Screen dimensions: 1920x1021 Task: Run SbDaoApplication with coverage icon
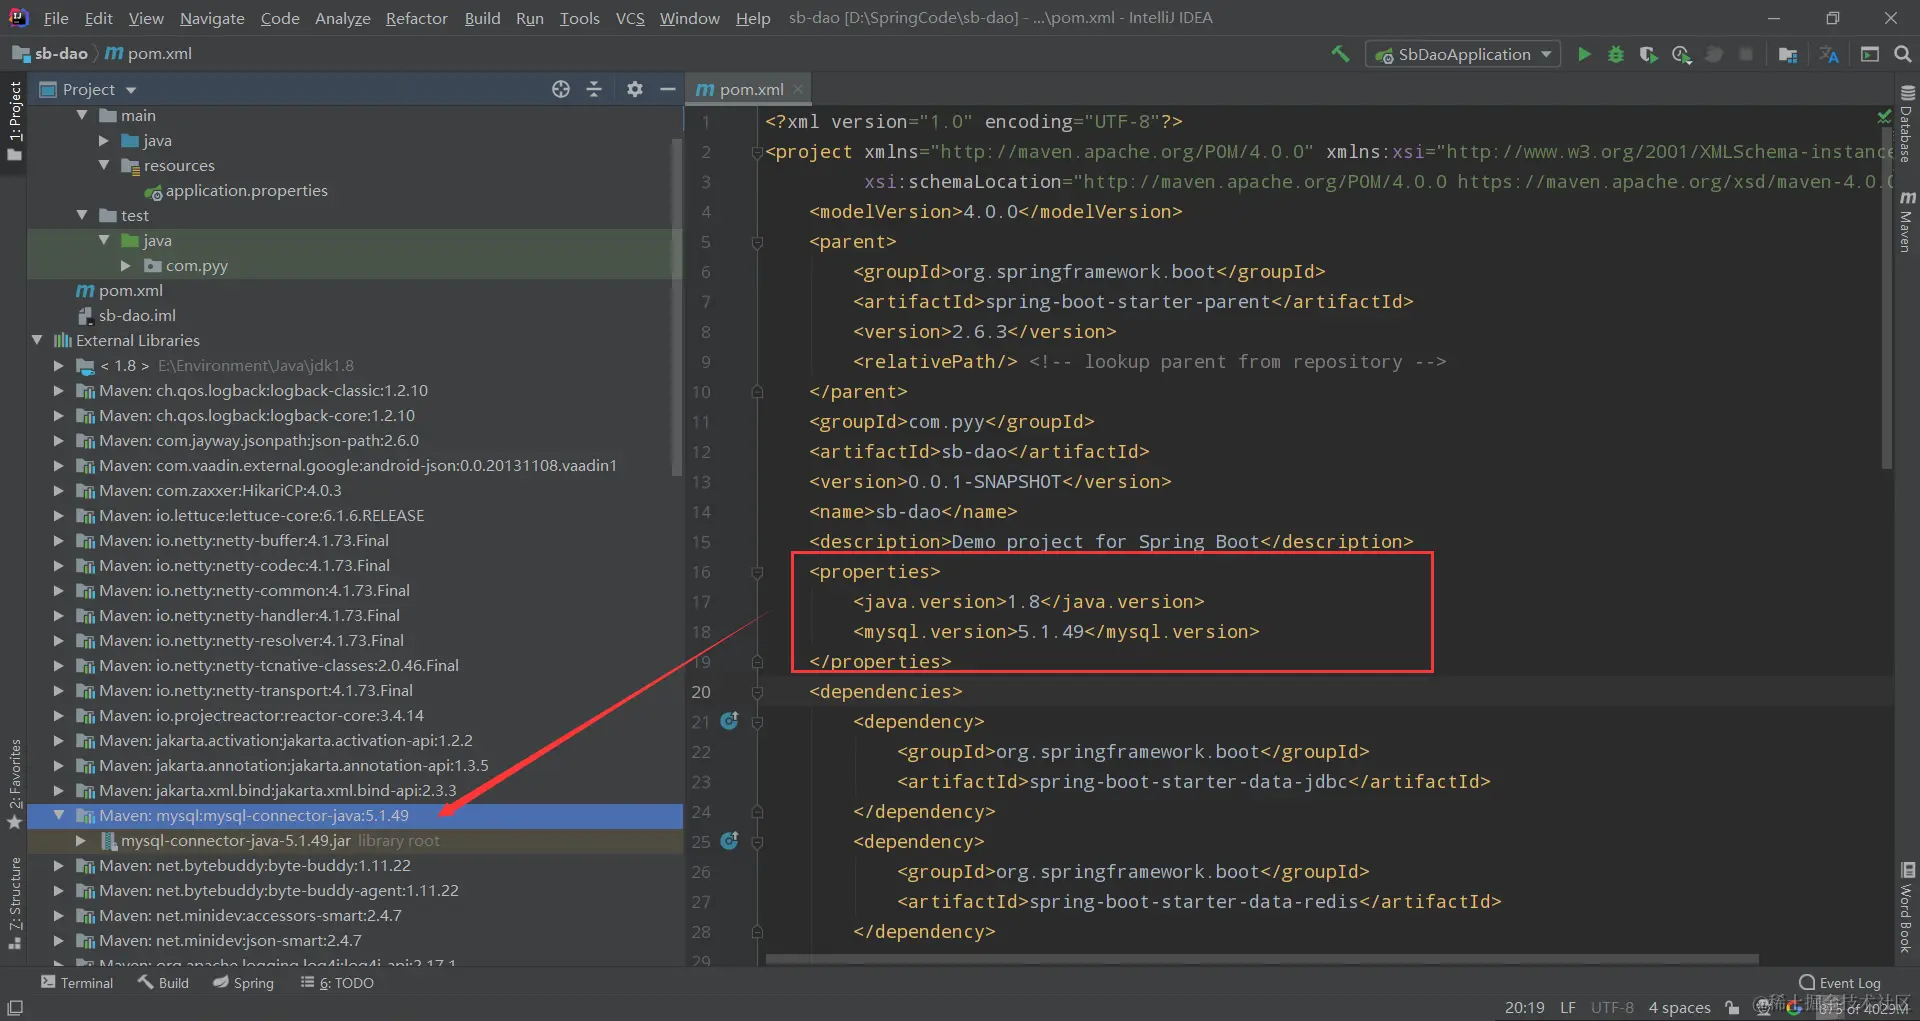[1648, 54]
